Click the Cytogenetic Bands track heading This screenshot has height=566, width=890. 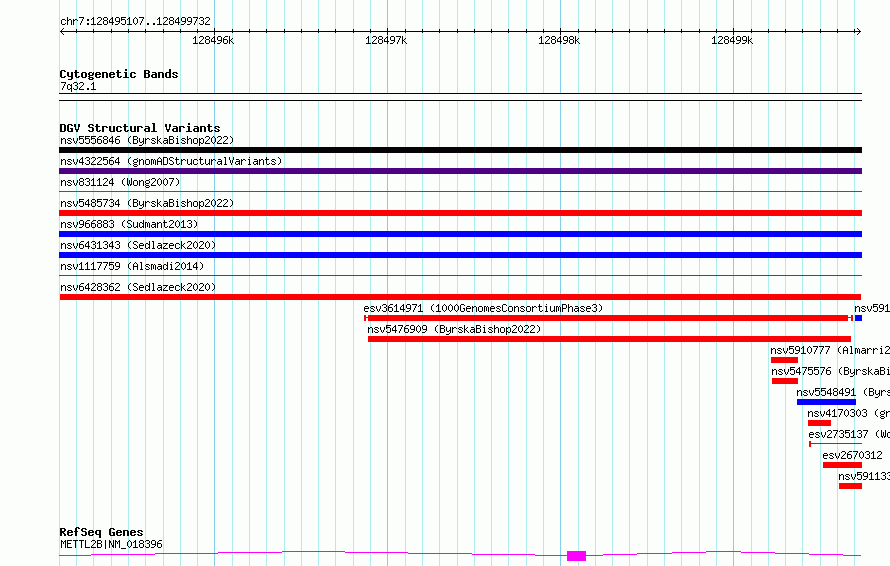coord(119,74)
